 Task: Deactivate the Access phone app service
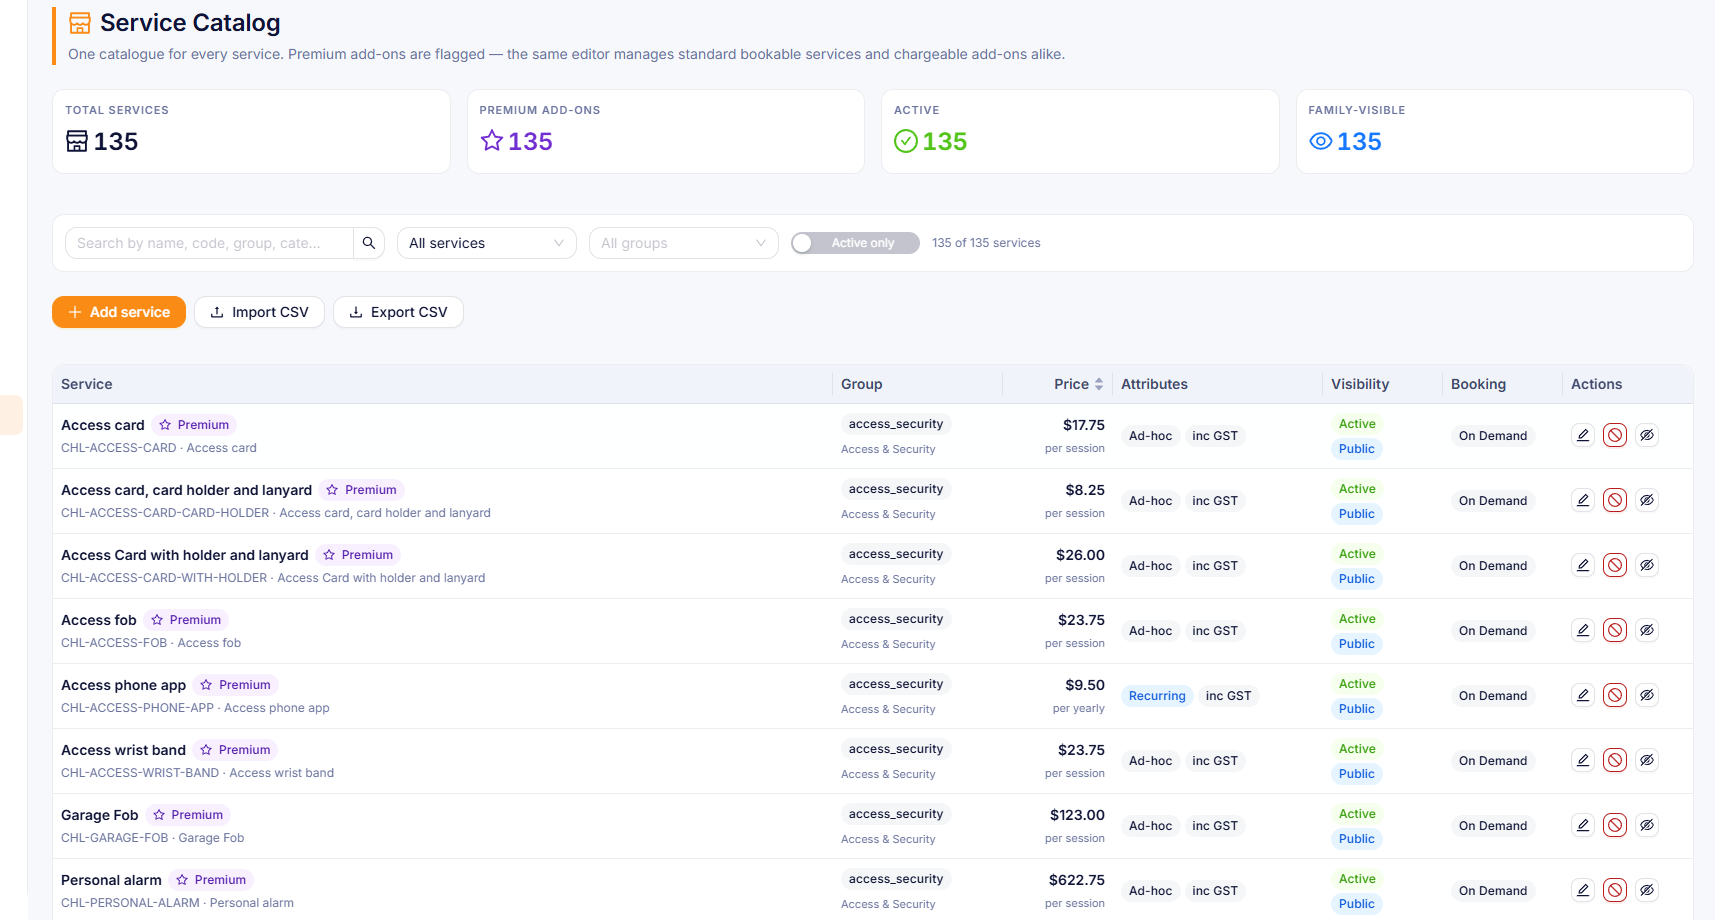coord(1615,695)
